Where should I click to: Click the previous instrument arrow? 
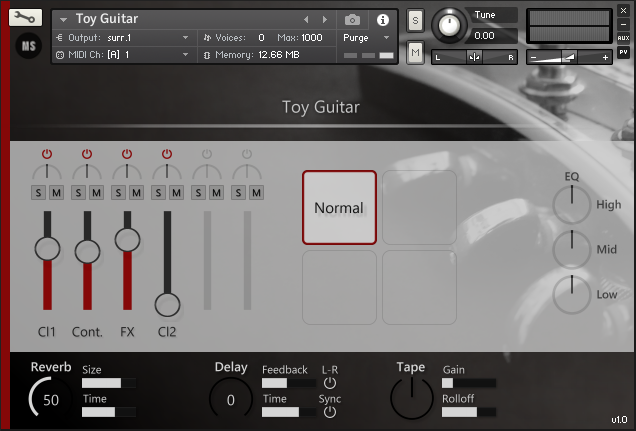307,19
